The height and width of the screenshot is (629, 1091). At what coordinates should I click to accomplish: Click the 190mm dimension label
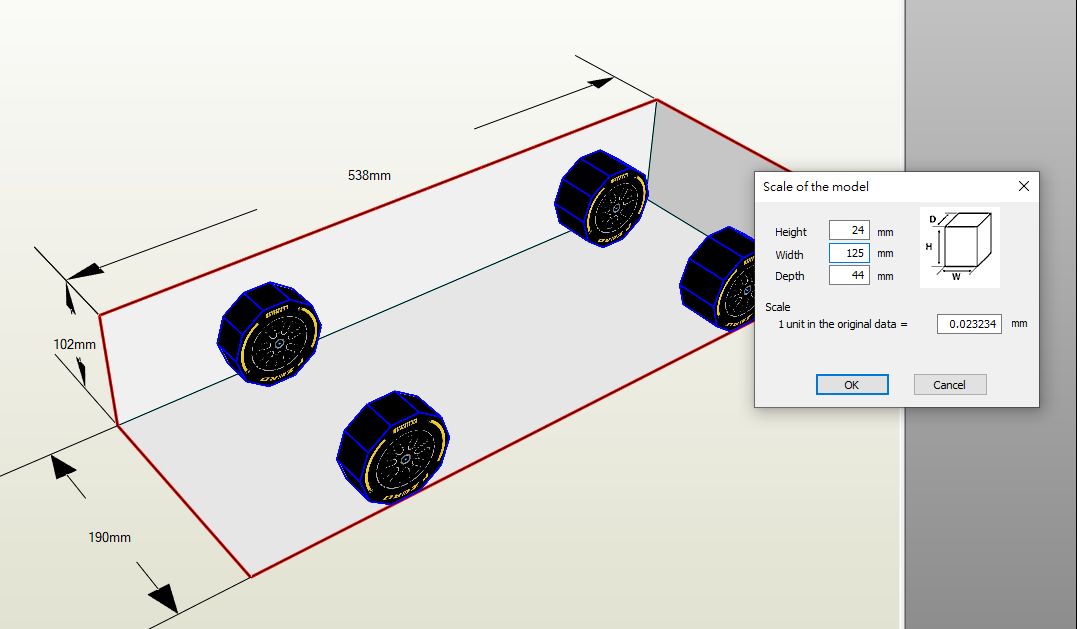(109, 537)
